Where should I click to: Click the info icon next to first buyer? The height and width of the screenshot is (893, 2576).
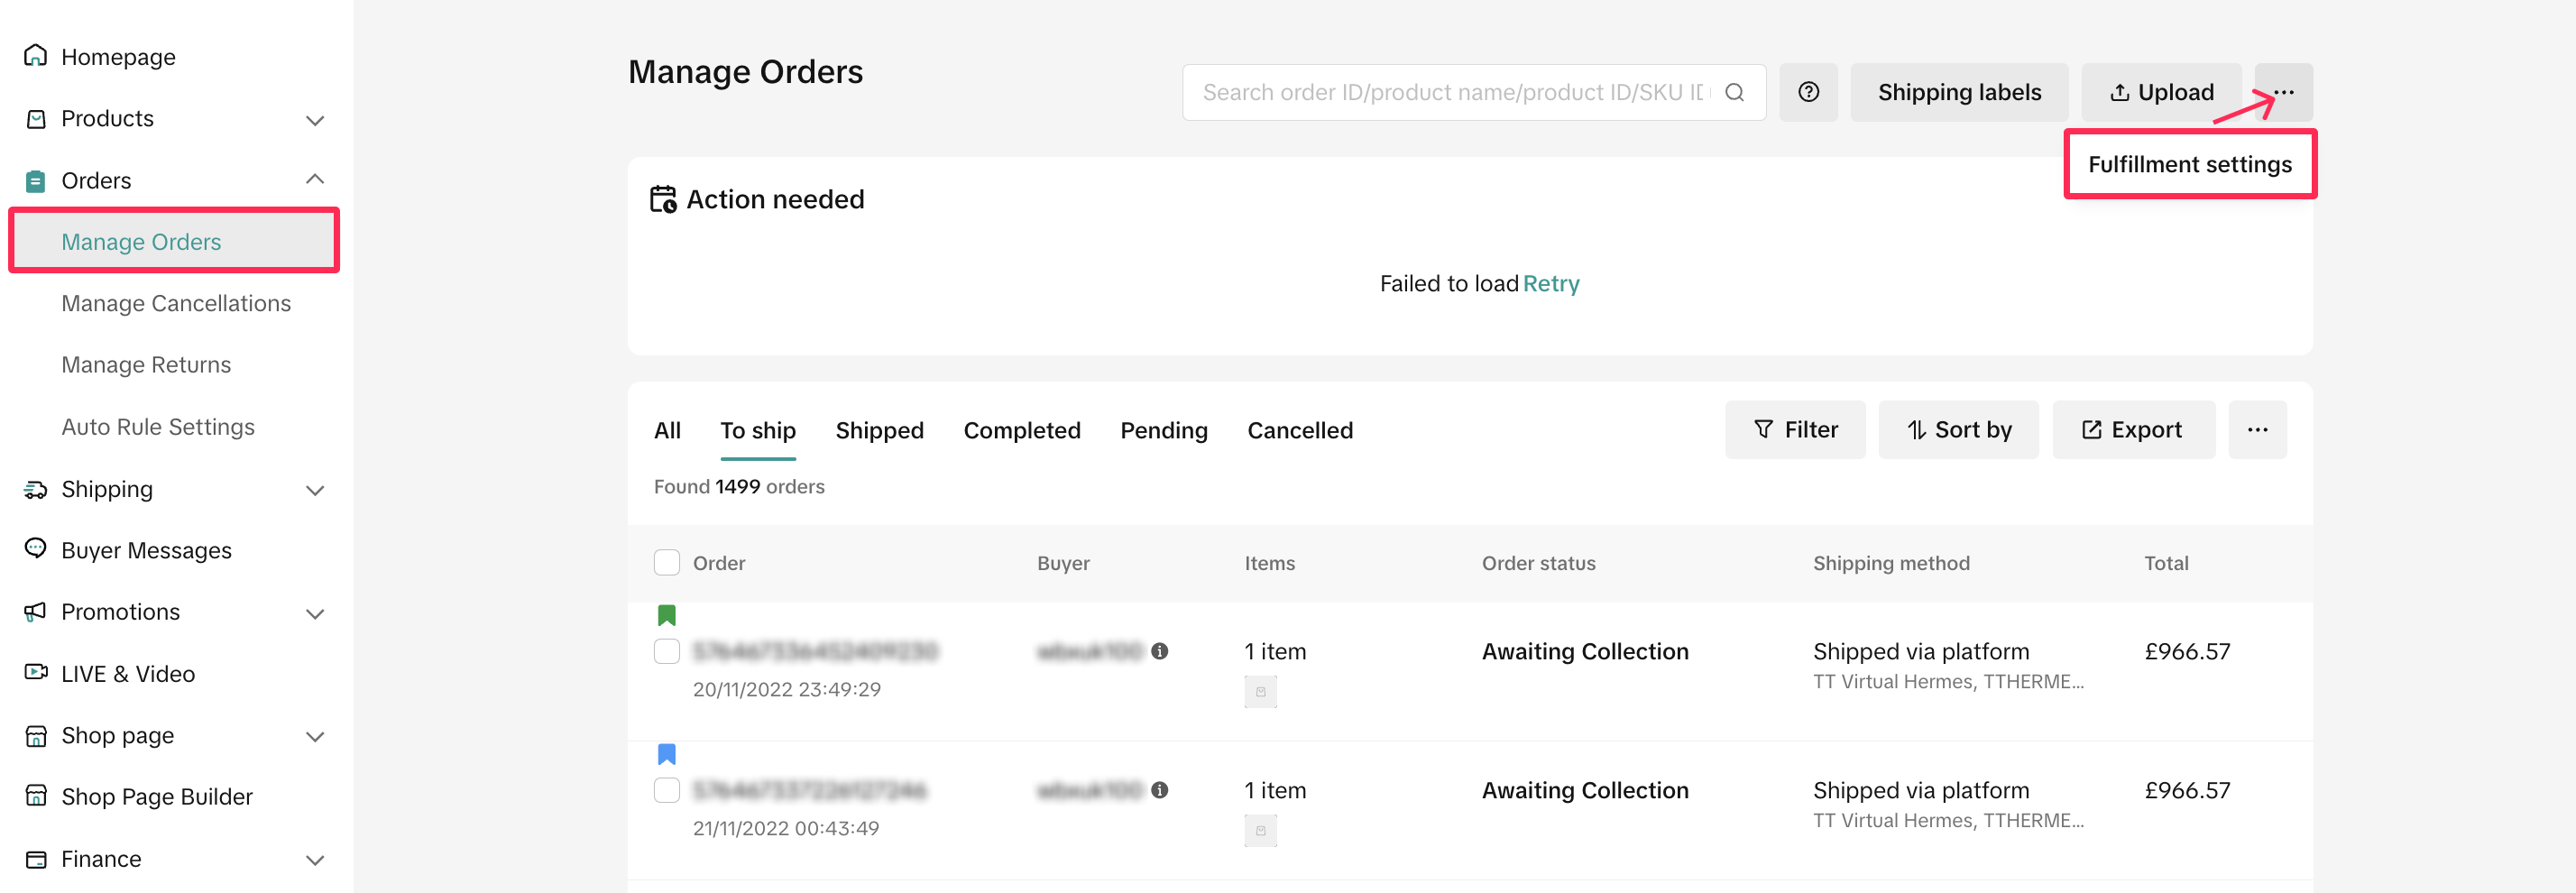coord(1160,651)
